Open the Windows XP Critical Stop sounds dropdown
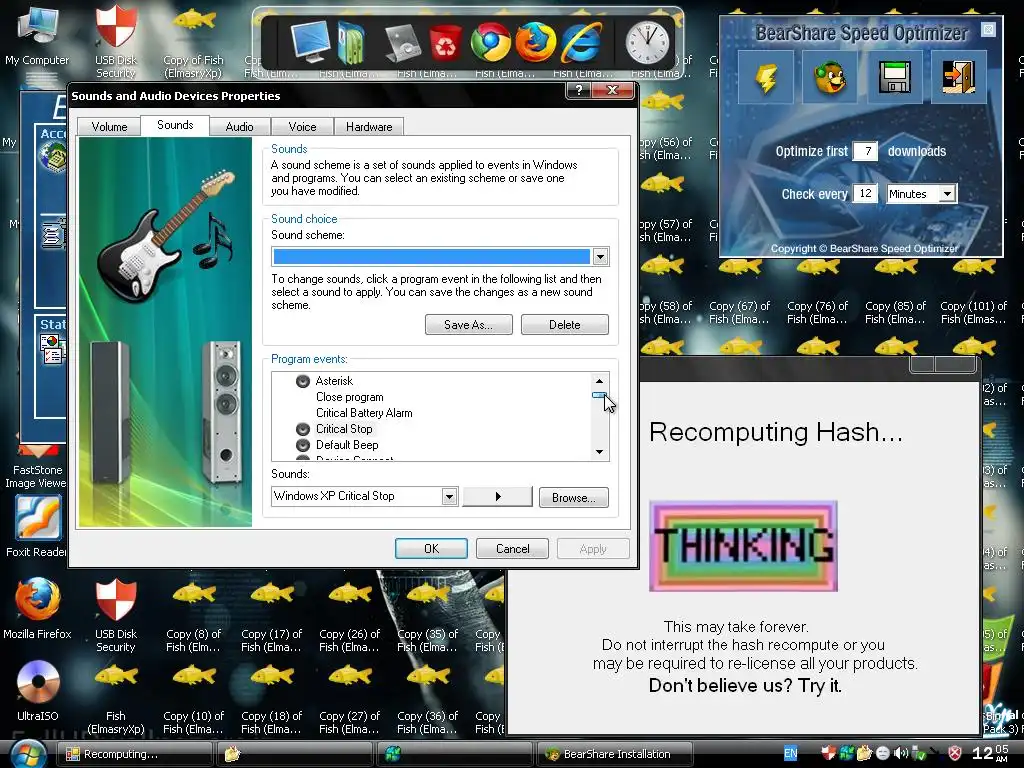The width and height of the screenshot is (1024, 768). (x=449, y=497)
